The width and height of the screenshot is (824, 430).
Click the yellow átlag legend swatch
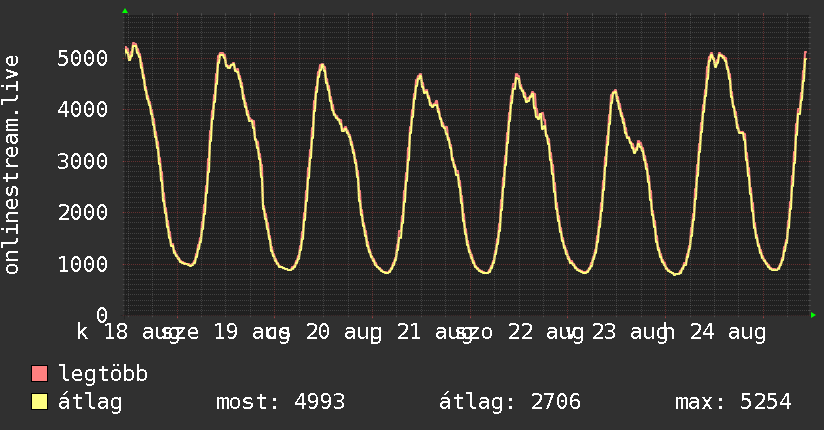pyautogui.click(x=39, y=402)
